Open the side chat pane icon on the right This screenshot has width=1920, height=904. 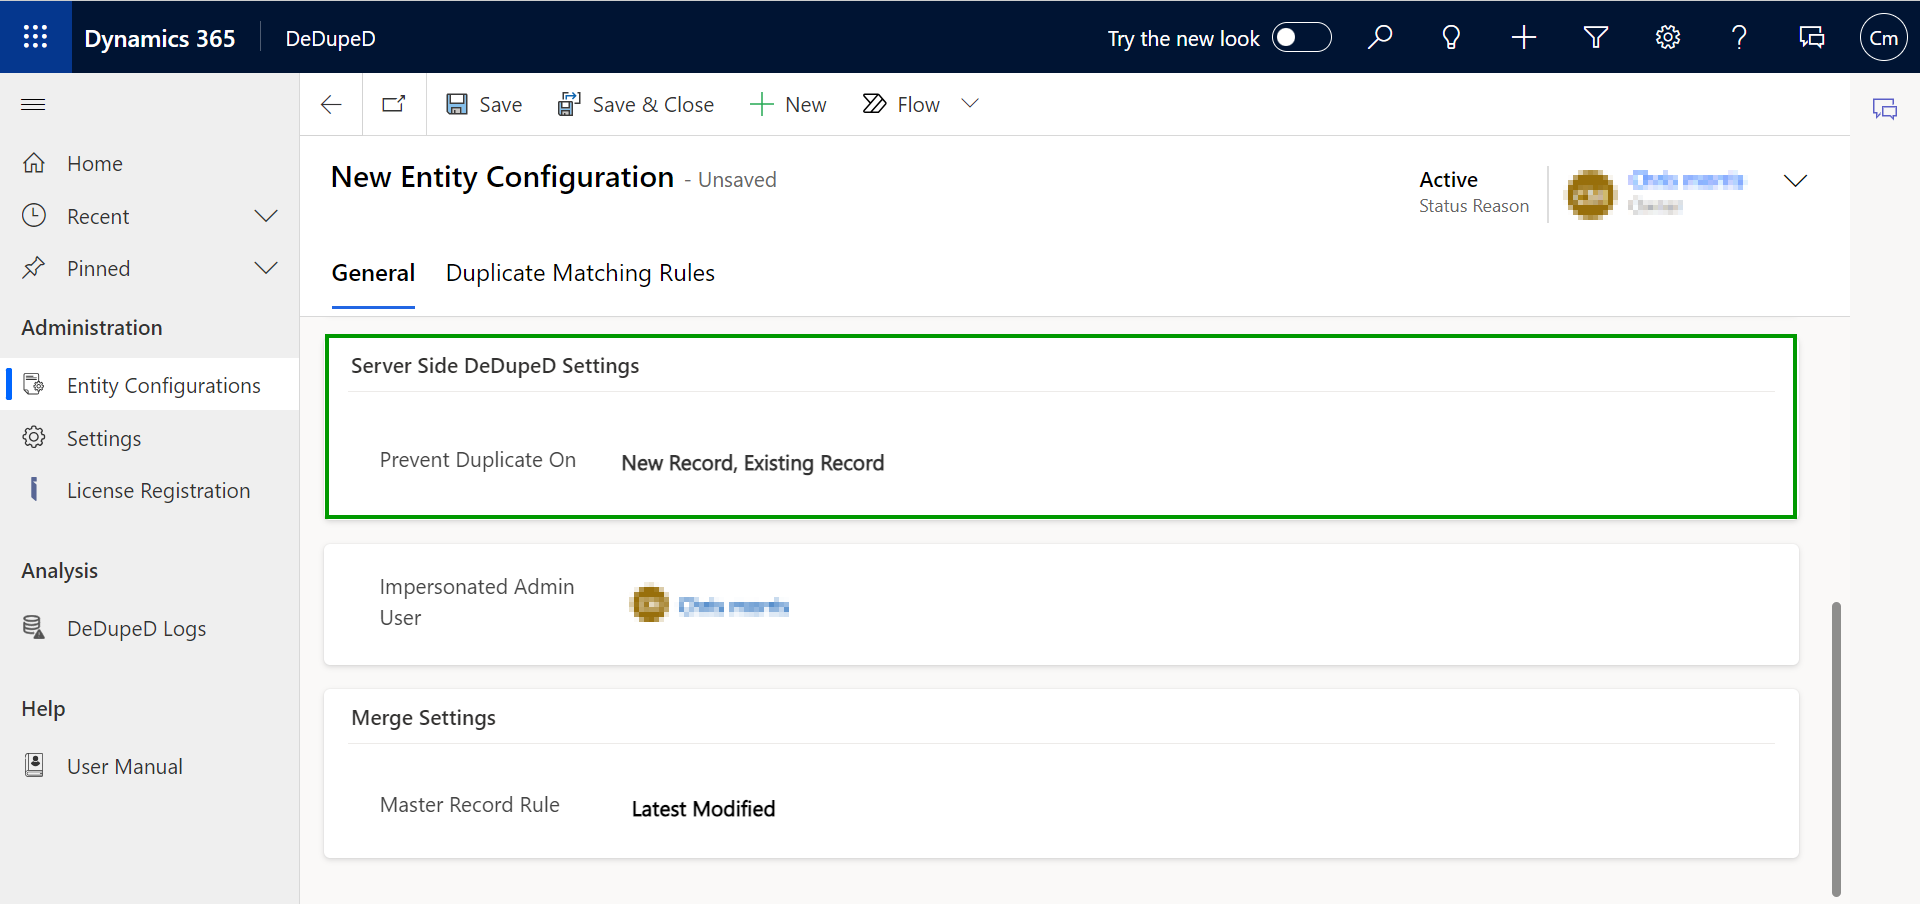pos(1885,109)
